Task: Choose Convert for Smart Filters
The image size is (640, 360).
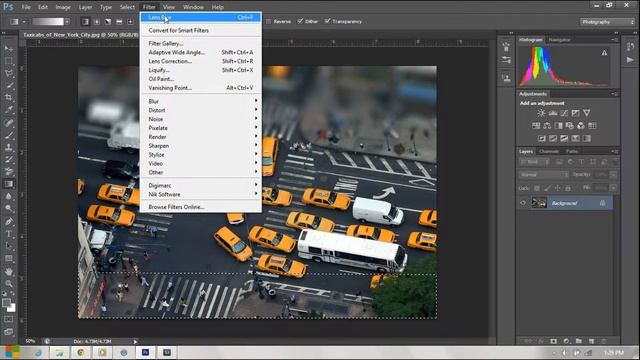Action: [200, 31]
